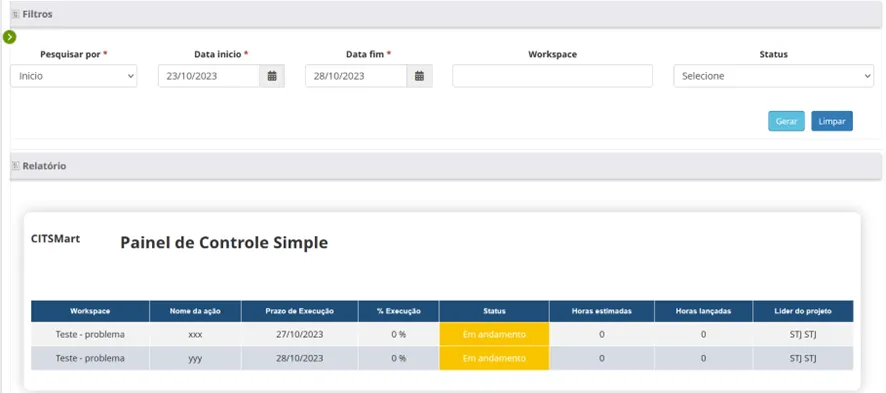Screen dimensions: 886x393
Task: Click STJ STJ leader in yyy row
Action: coord(803,358)
